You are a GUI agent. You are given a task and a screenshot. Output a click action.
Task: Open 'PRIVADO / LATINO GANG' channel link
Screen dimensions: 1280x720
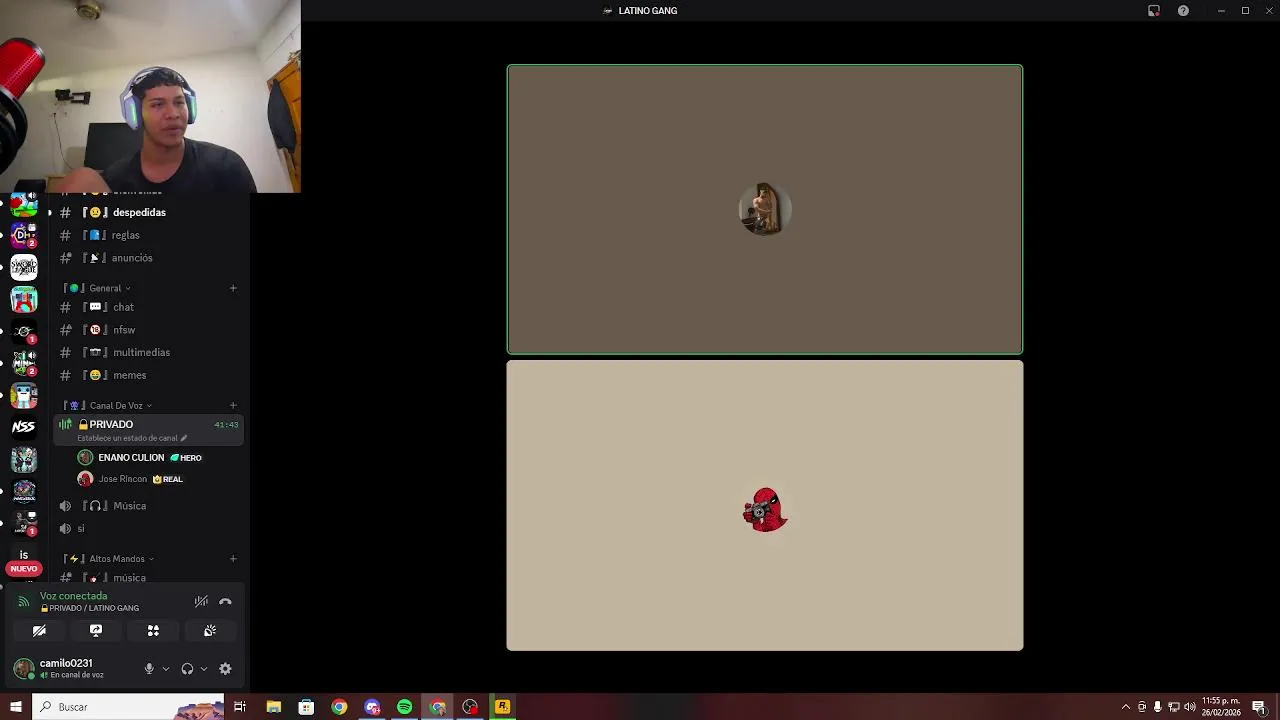click(x=90, y=608)
